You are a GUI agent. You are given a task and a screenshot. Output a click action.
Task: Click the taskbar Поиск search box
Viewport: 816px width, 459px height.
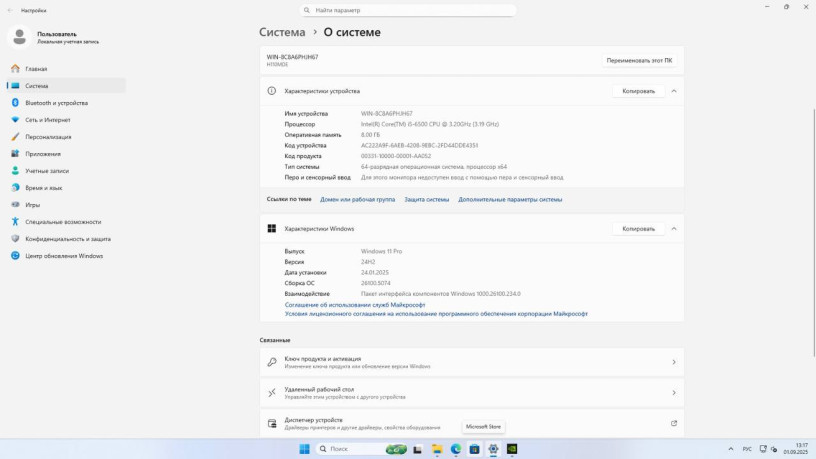point(363,449)
